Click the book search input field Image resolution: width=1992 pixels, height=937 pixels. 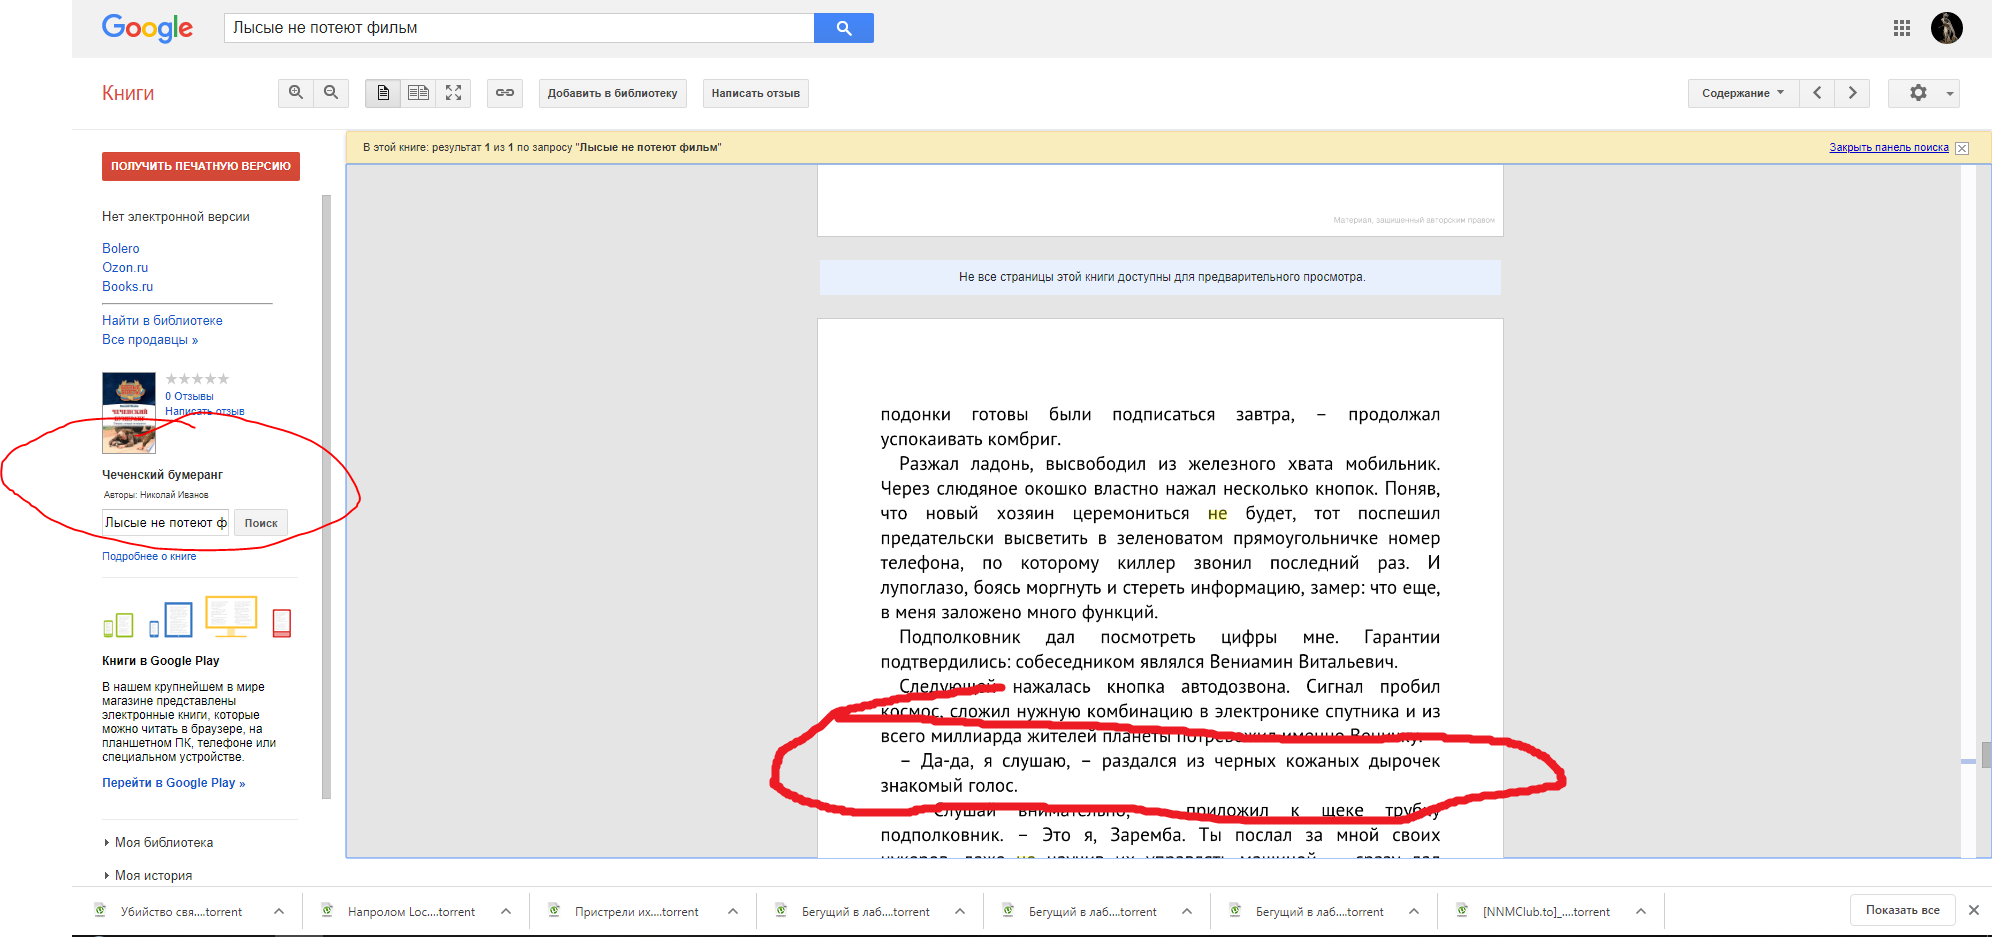(x=165, y=523)
